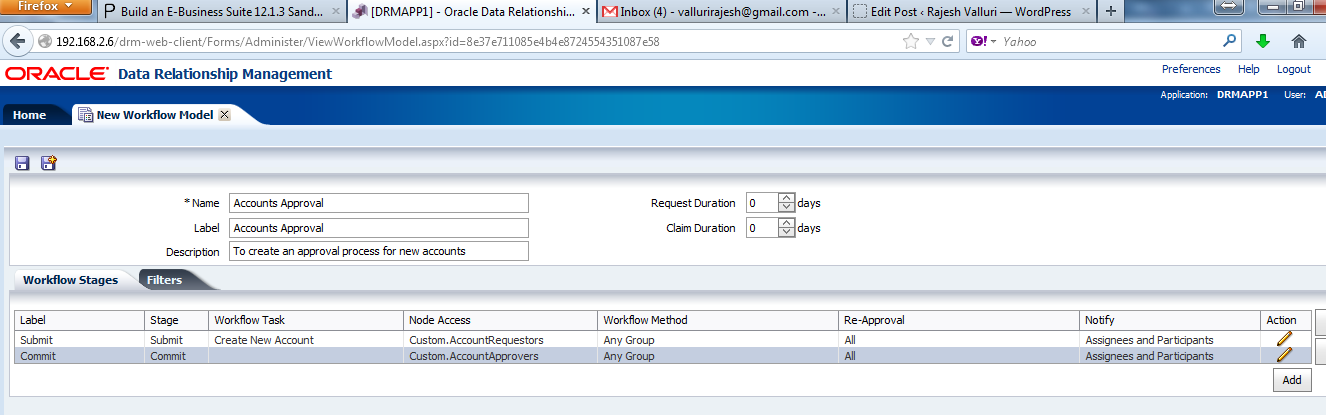Decrease Claim Duration with the down arrow
1328x415 pixels.
(786, 233)
